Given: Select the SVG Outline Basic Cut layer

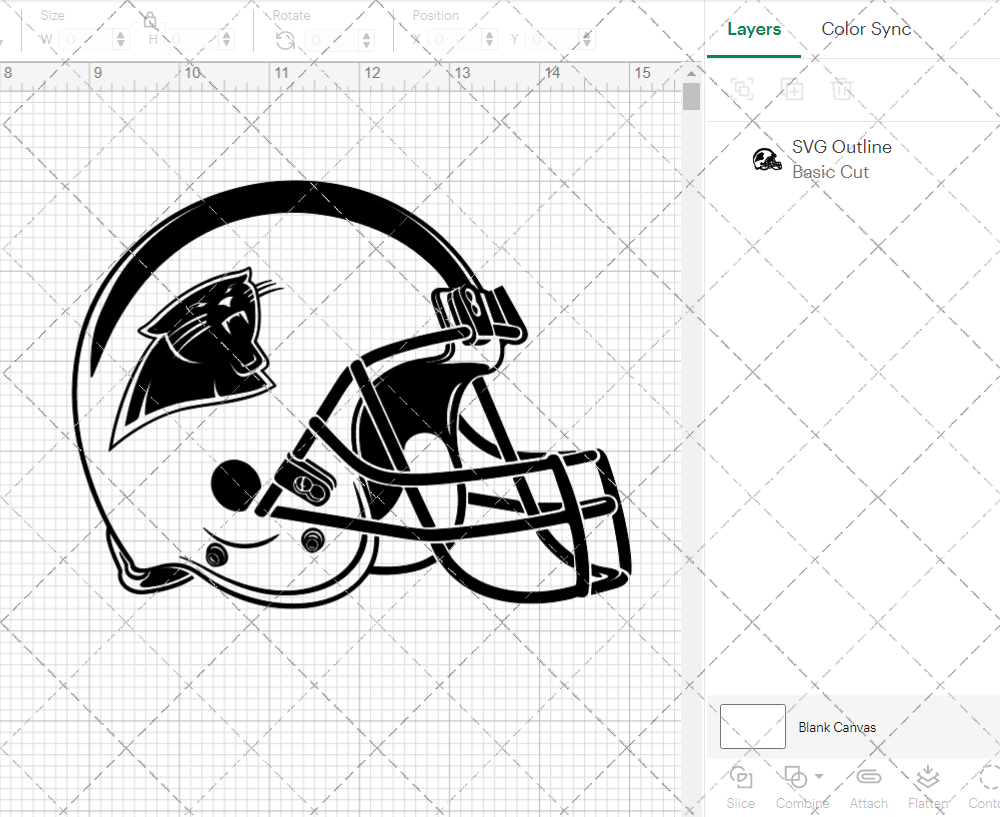Looking at the screenshot, I should point(841,159).
